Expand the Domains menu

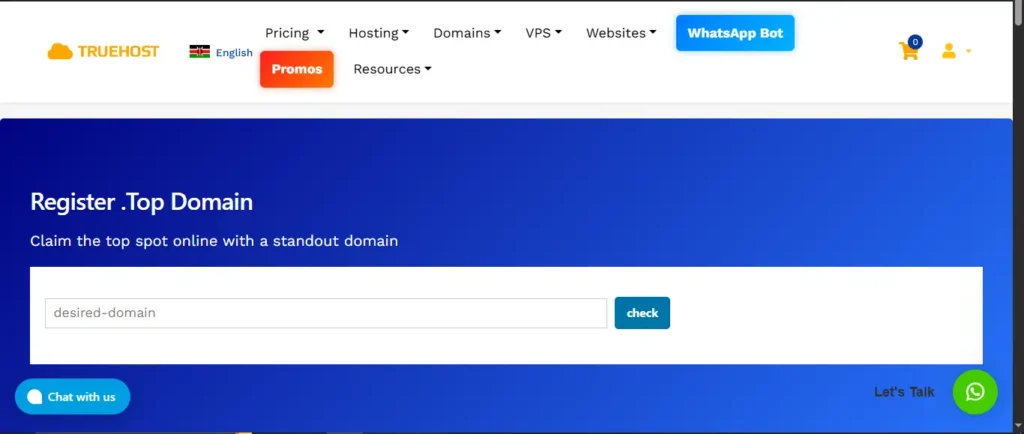tap(467, 33)
